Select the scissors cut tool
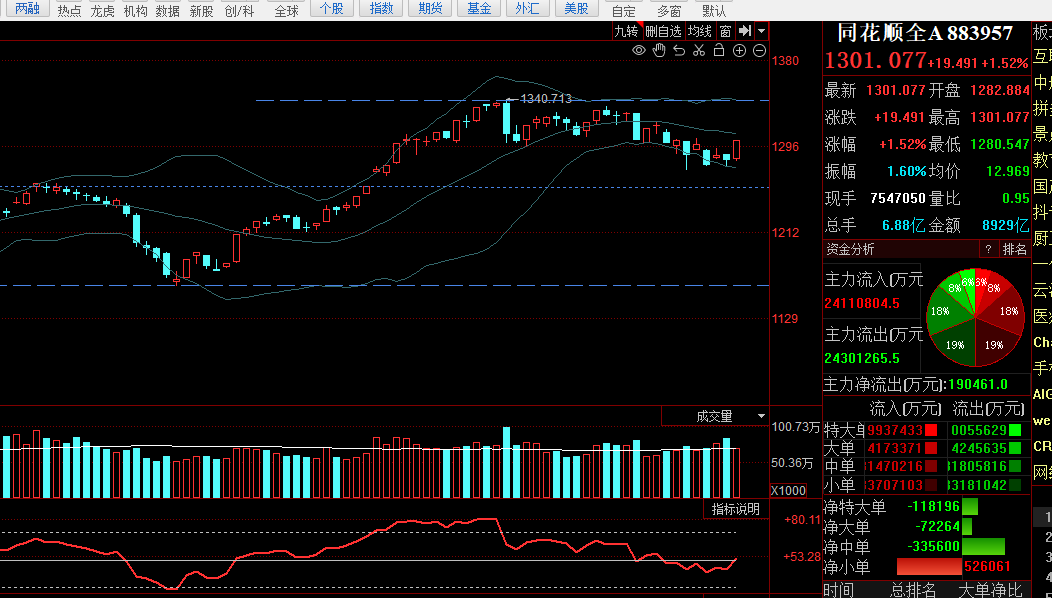This screenshot has height=598, width=1052. (699, 50)
